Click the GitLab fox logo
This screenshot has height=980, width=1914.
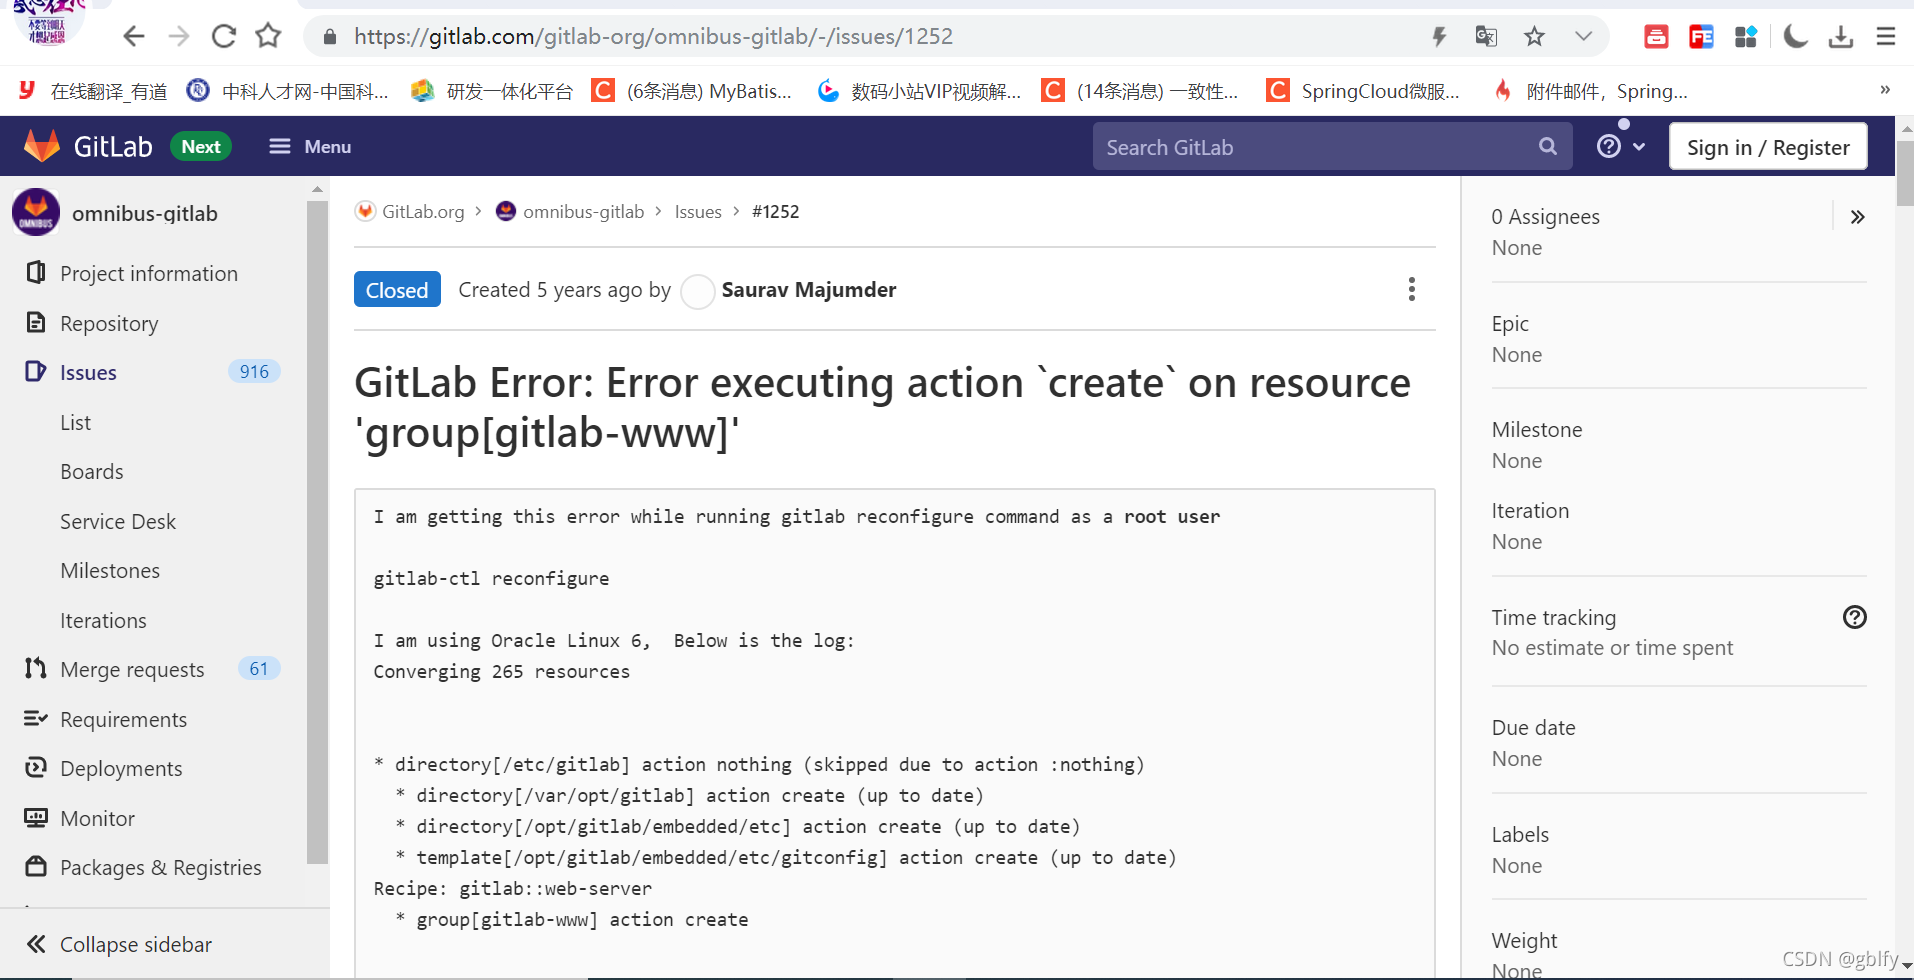(x=42, y=146)
